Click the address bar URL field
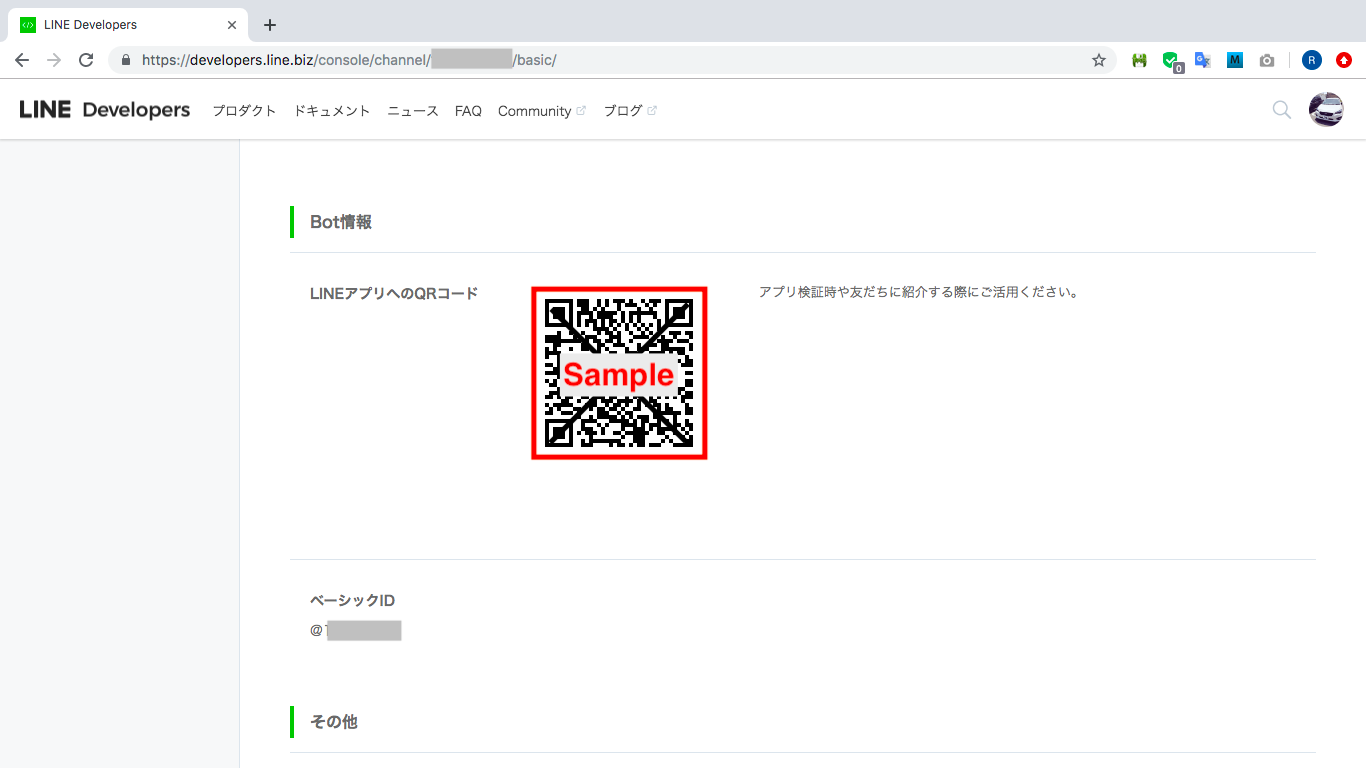Viewport: 1366px width, 768px height. [x=612, y=60]
